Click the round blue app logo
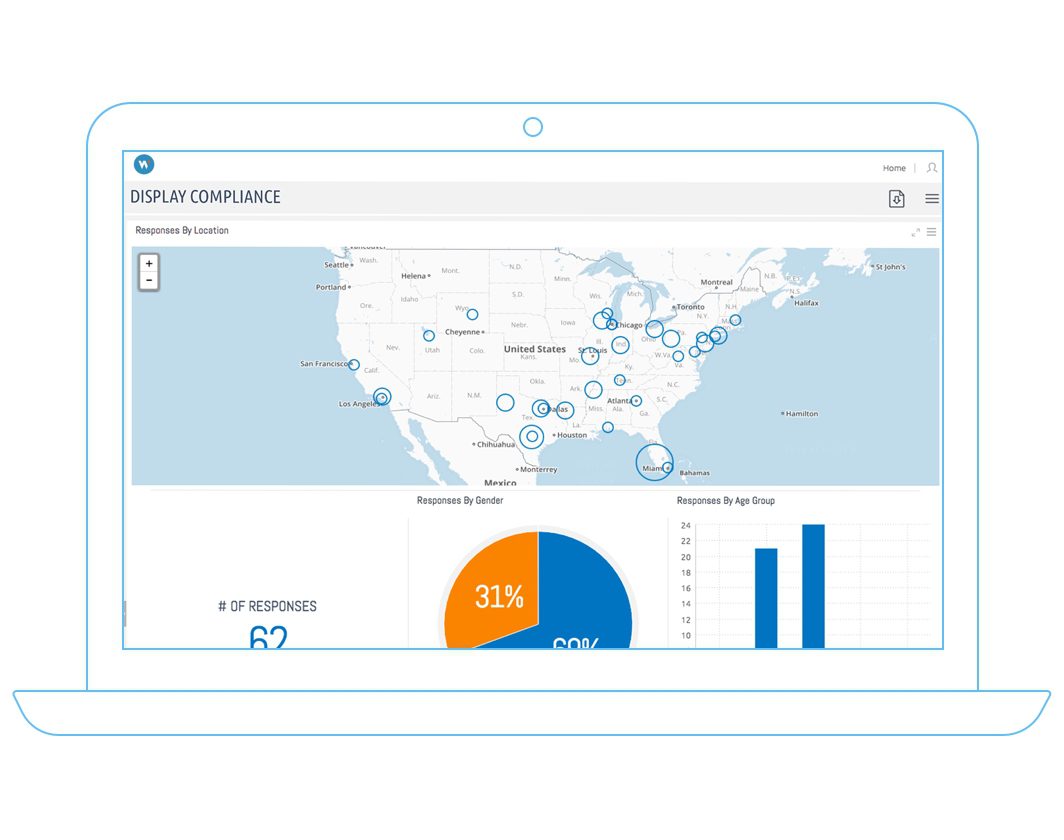1064x840 pixels. tap(144, 165)
